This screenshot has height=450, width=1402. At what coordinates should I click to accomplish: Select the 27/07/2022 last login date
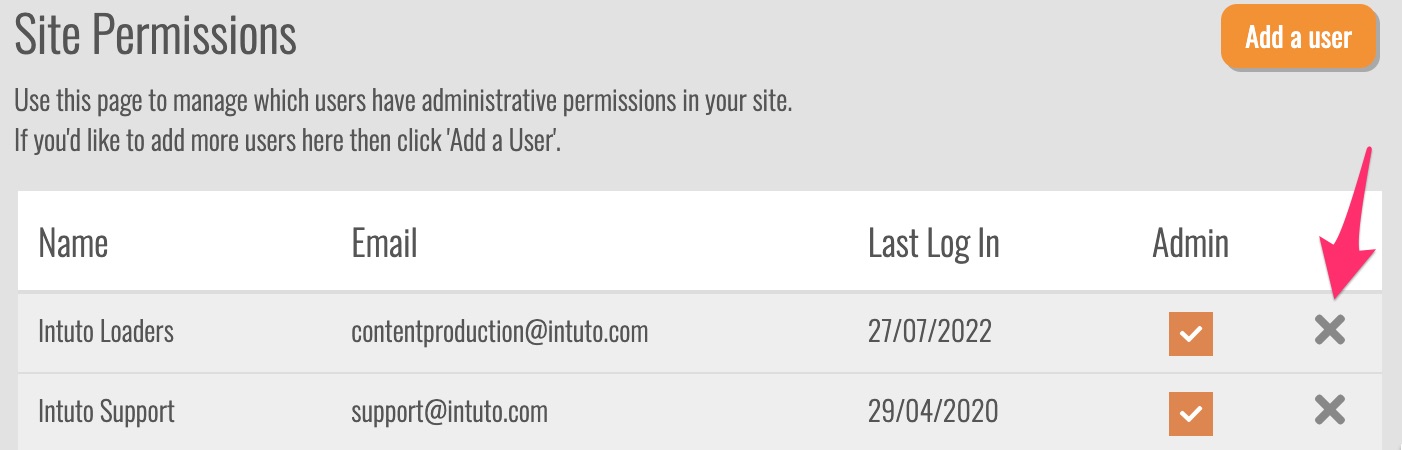click(929, 332)
